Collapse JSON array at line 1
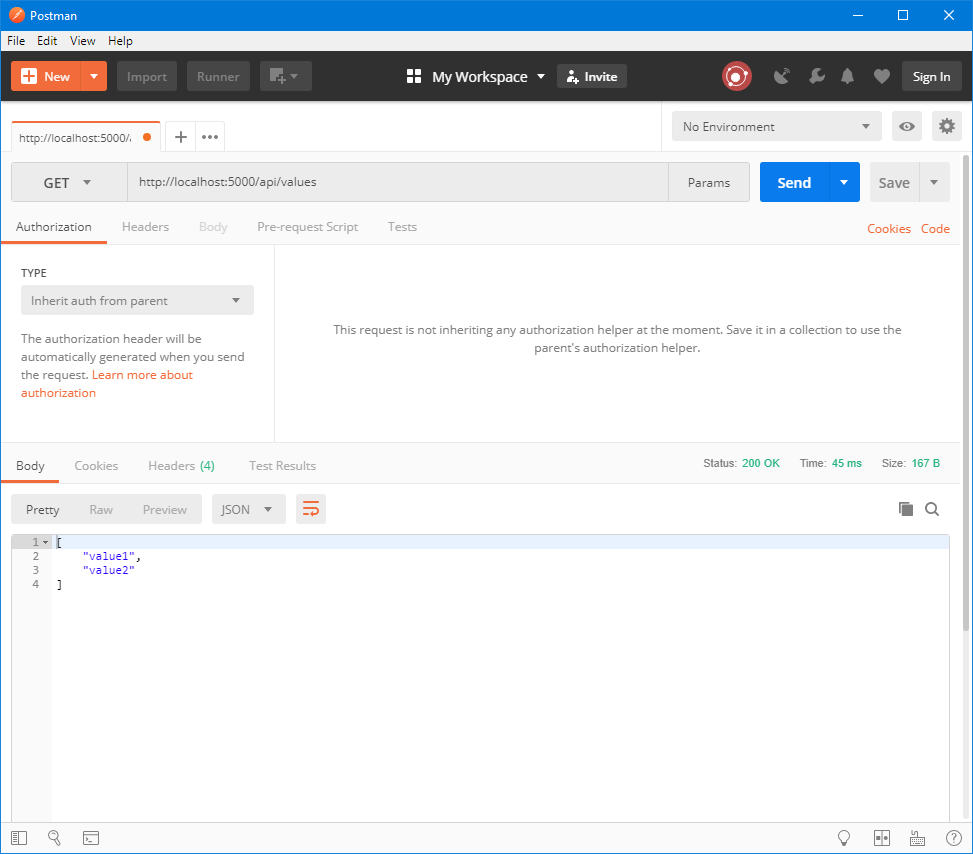Image resolution: width=973 pixels, height=854 pixels. [45, 542]
